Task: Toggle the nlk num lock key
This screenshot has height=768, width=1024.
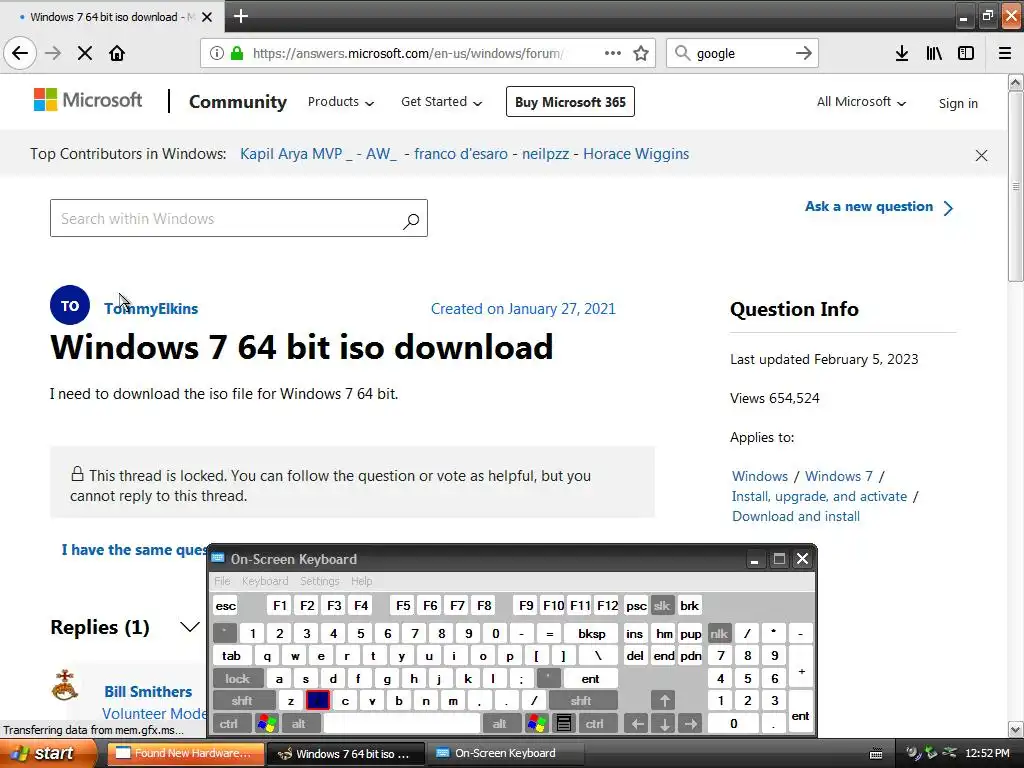Action: click(x=719, y=633)
